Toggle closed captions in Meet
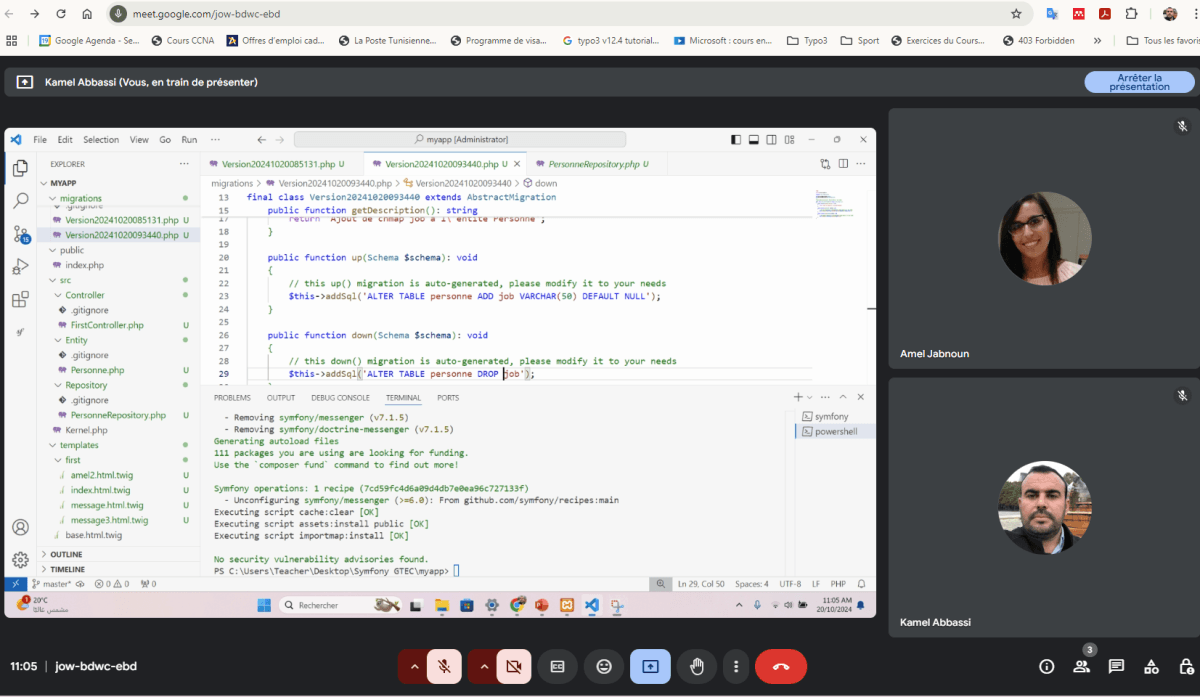The height and width of the screenshot is (697, 1200). pos(557,666)
